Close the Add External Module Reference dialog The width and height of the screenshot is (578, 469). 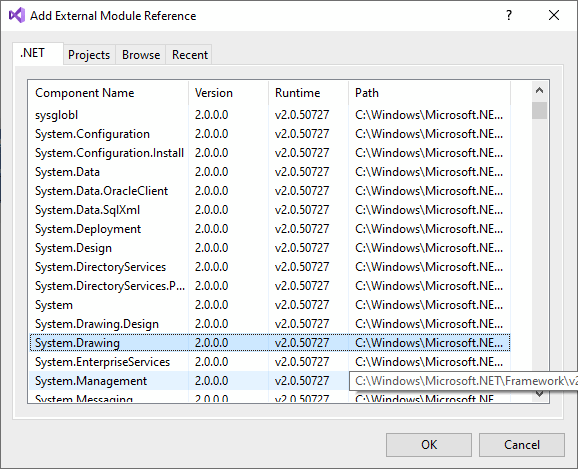554,15
